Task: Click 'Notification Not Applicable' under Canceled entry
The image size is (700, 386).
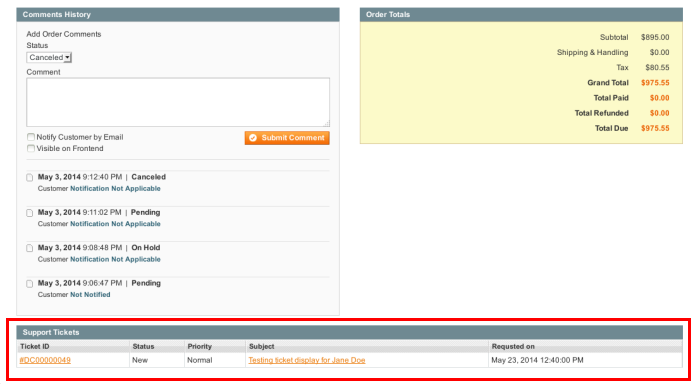Action: click(115, 188)
